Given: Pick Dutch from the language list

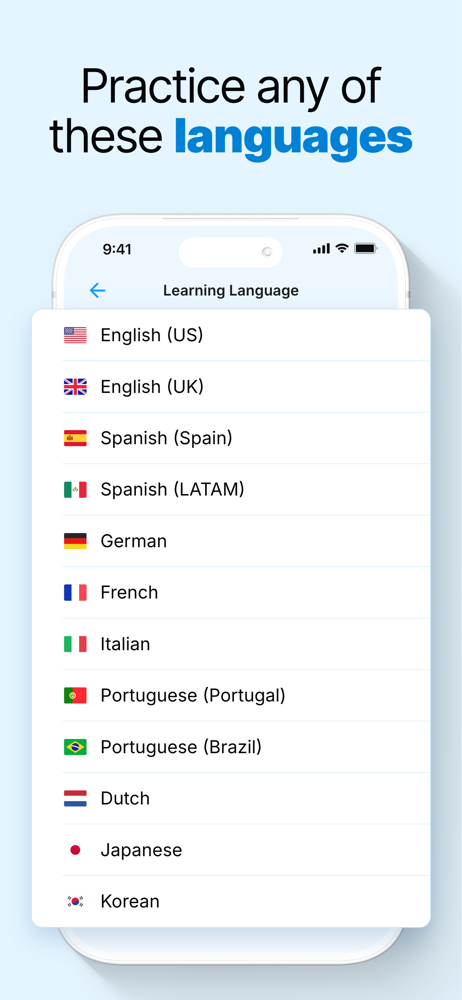Looking at the screenshot, I should (231, 798).
